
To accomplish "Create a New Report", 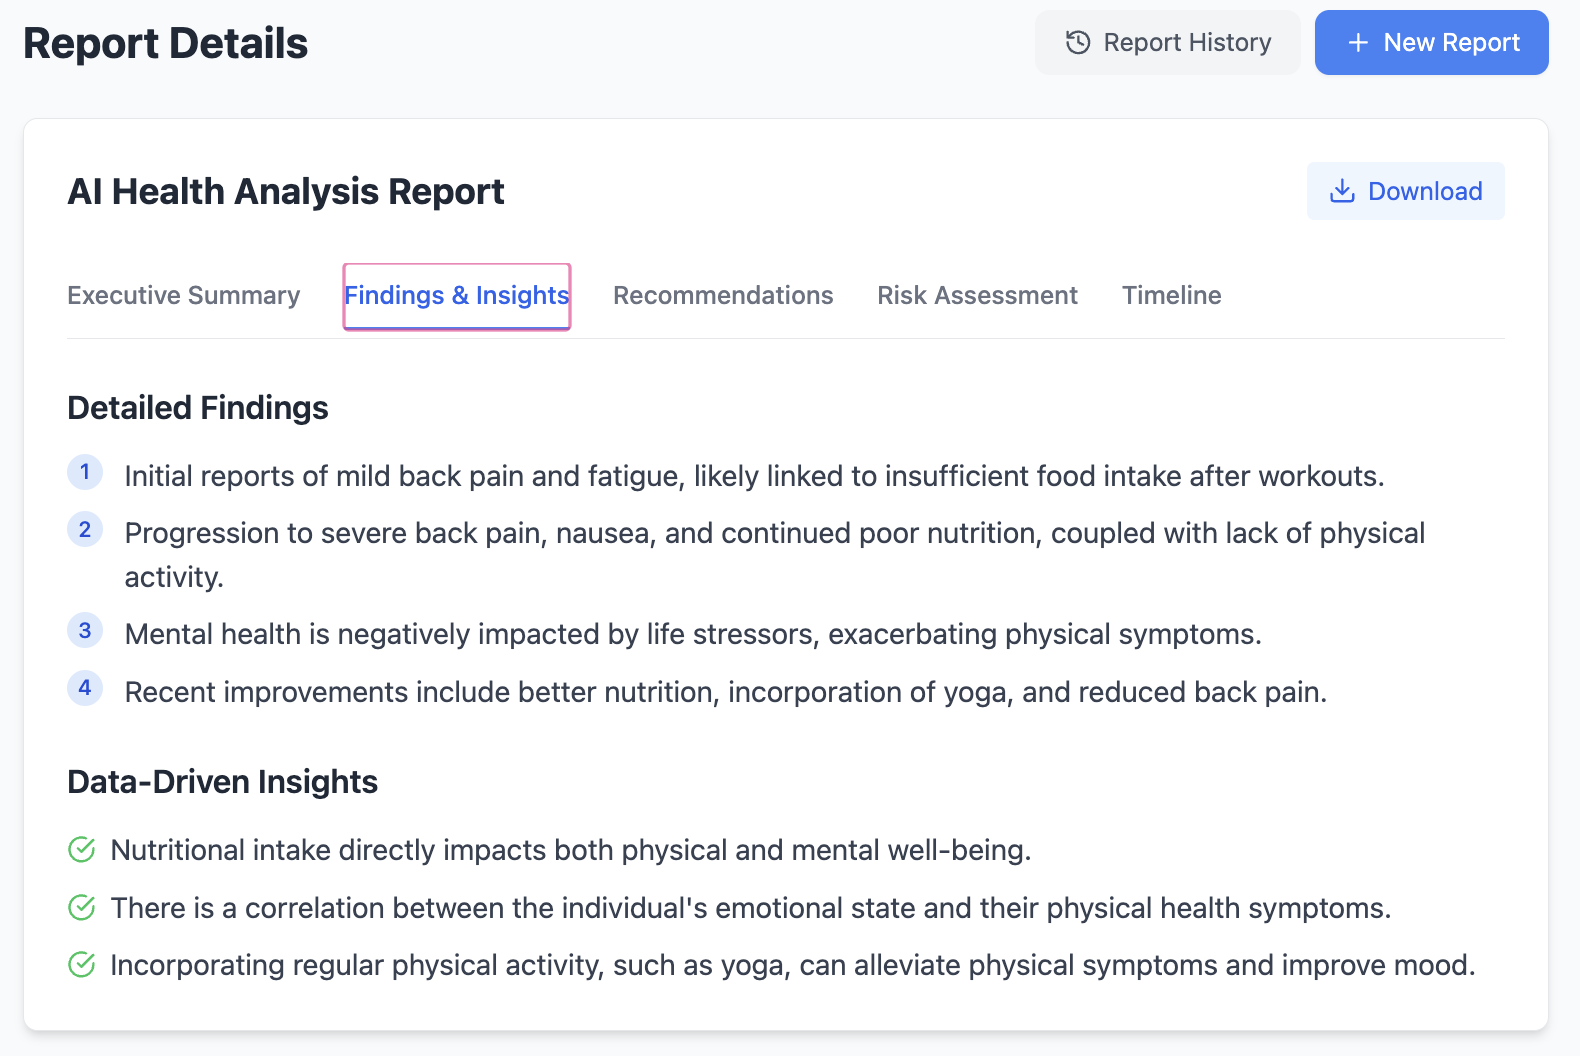I will [1432, 42].
